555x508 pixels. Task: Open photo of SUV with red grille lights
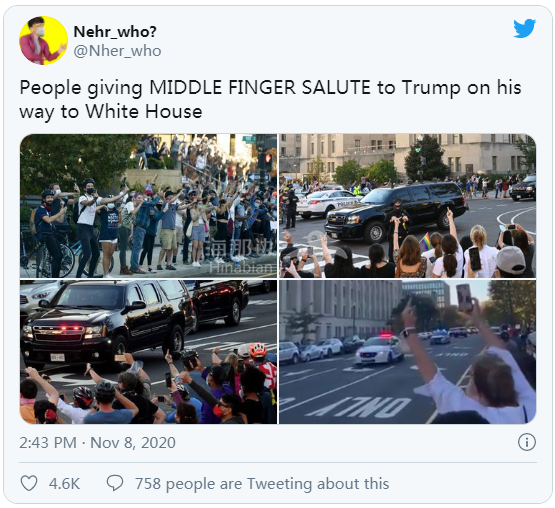[148, 352]
